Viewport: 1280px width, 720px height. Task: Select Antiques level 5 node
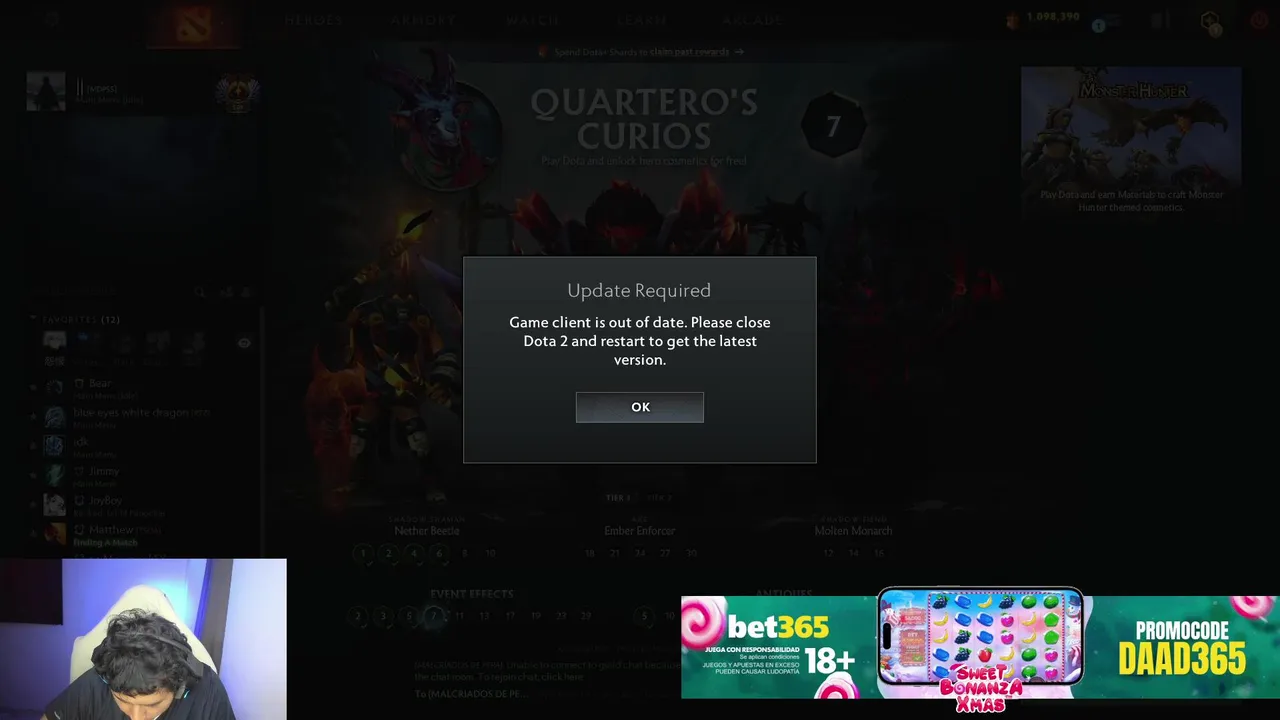pos(645,616)
